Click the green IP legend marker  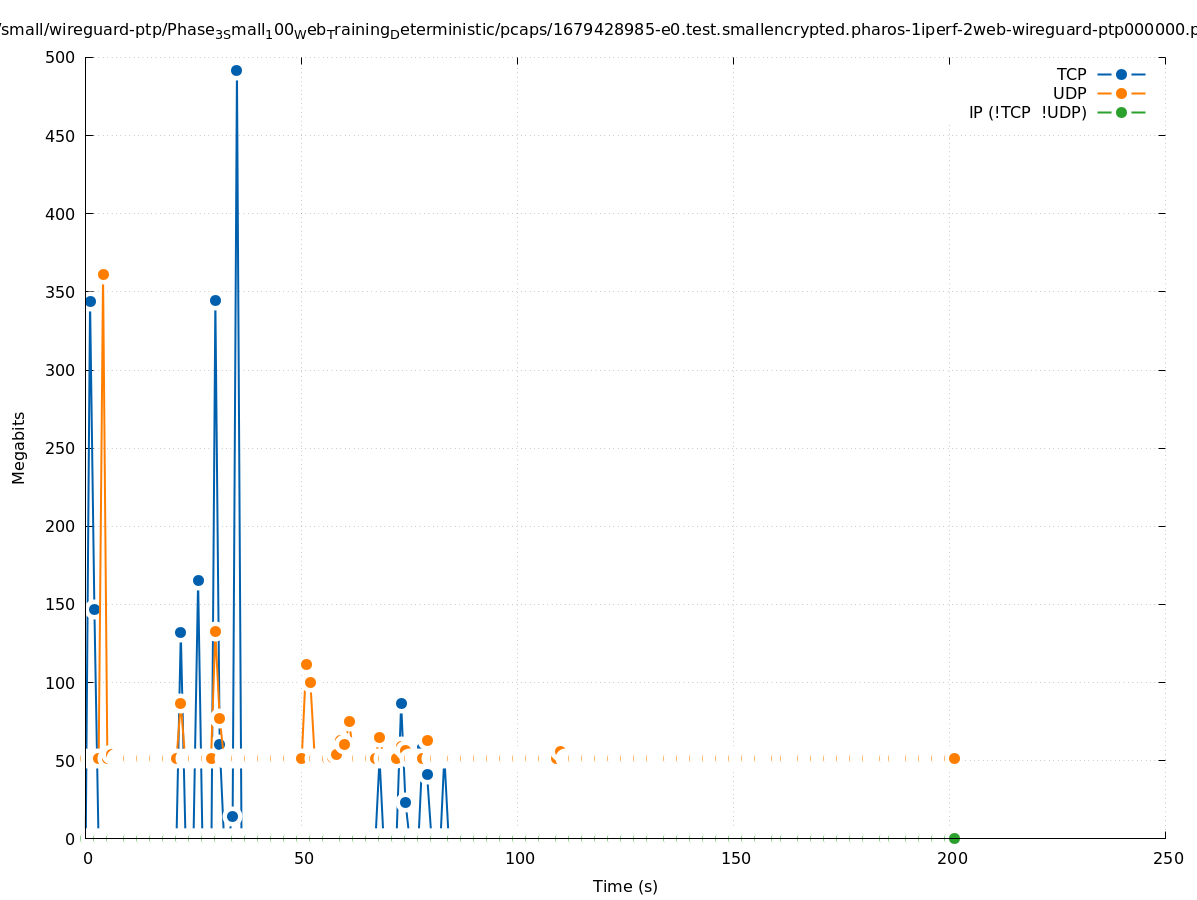[1121, 112]
